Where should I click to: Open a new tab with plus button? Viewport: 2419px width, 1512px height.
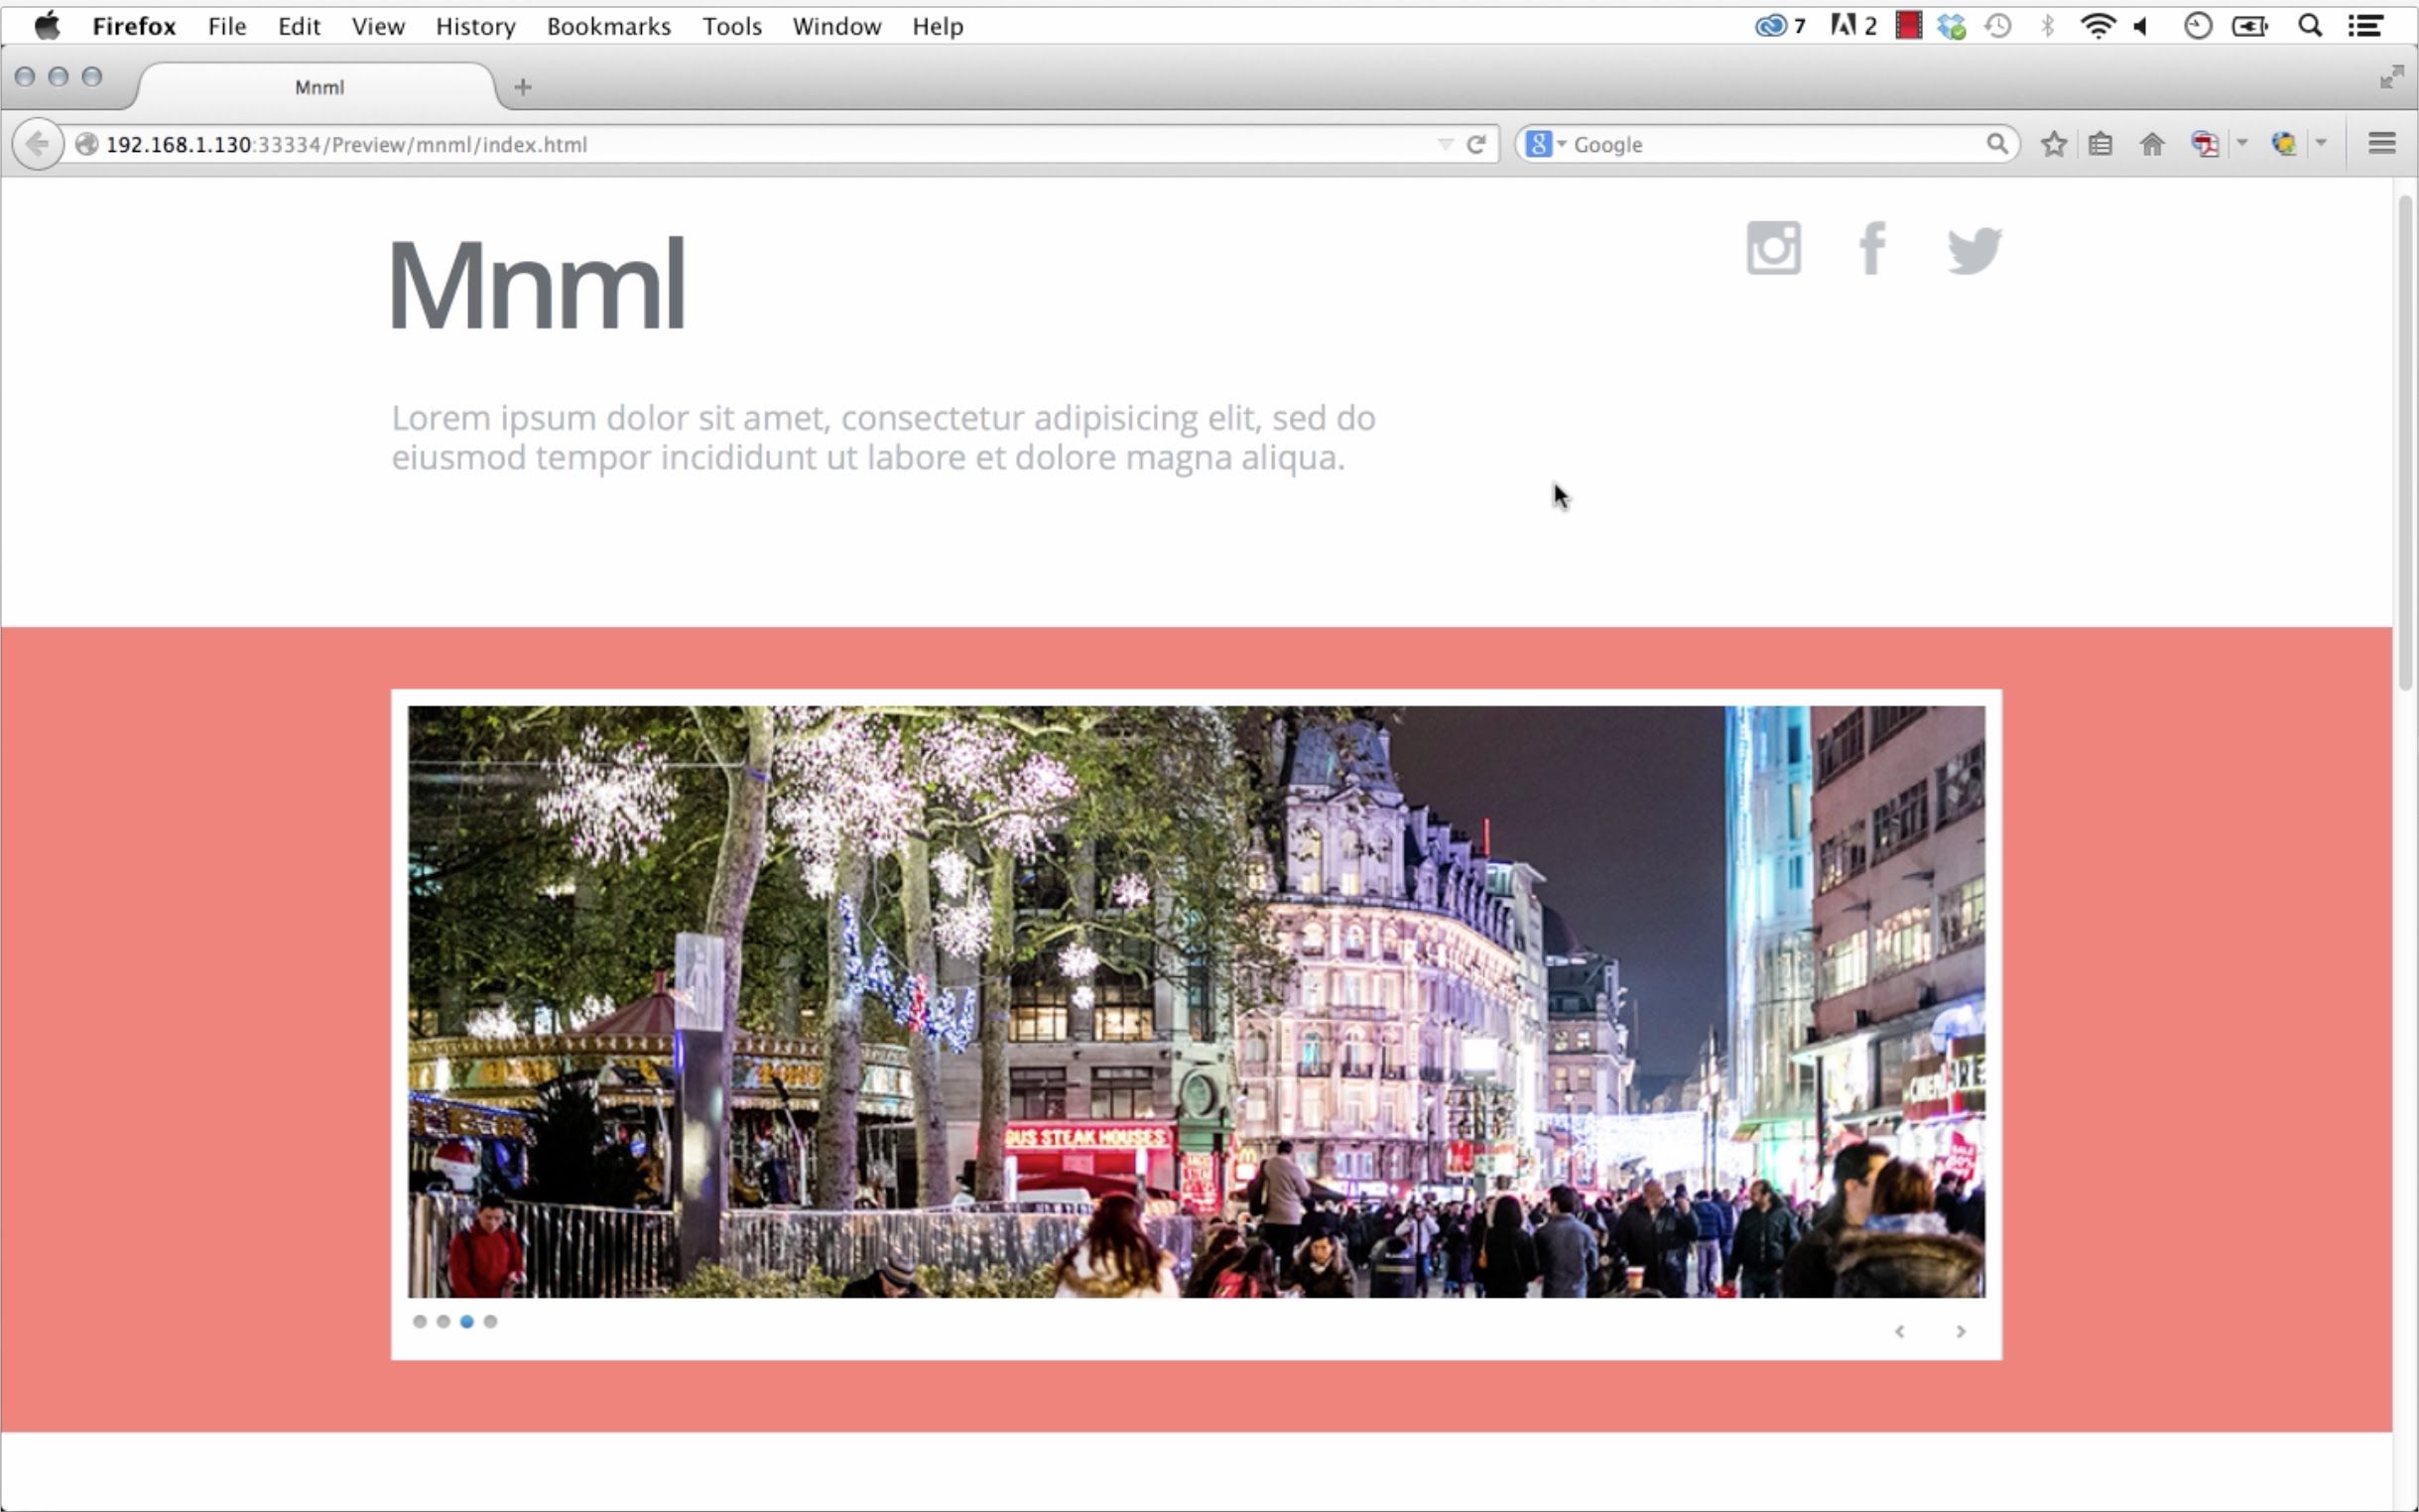[x=522, y=88]
